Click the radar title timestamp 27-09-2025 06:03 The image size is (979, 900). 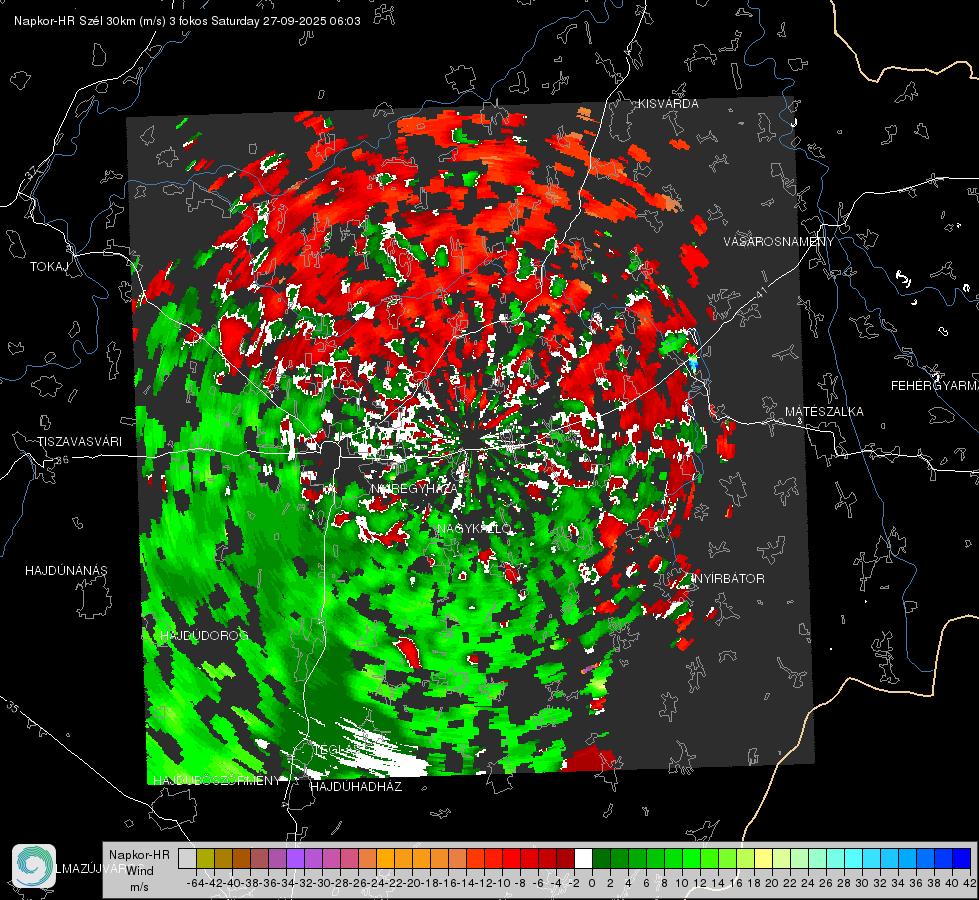(311, 21)
